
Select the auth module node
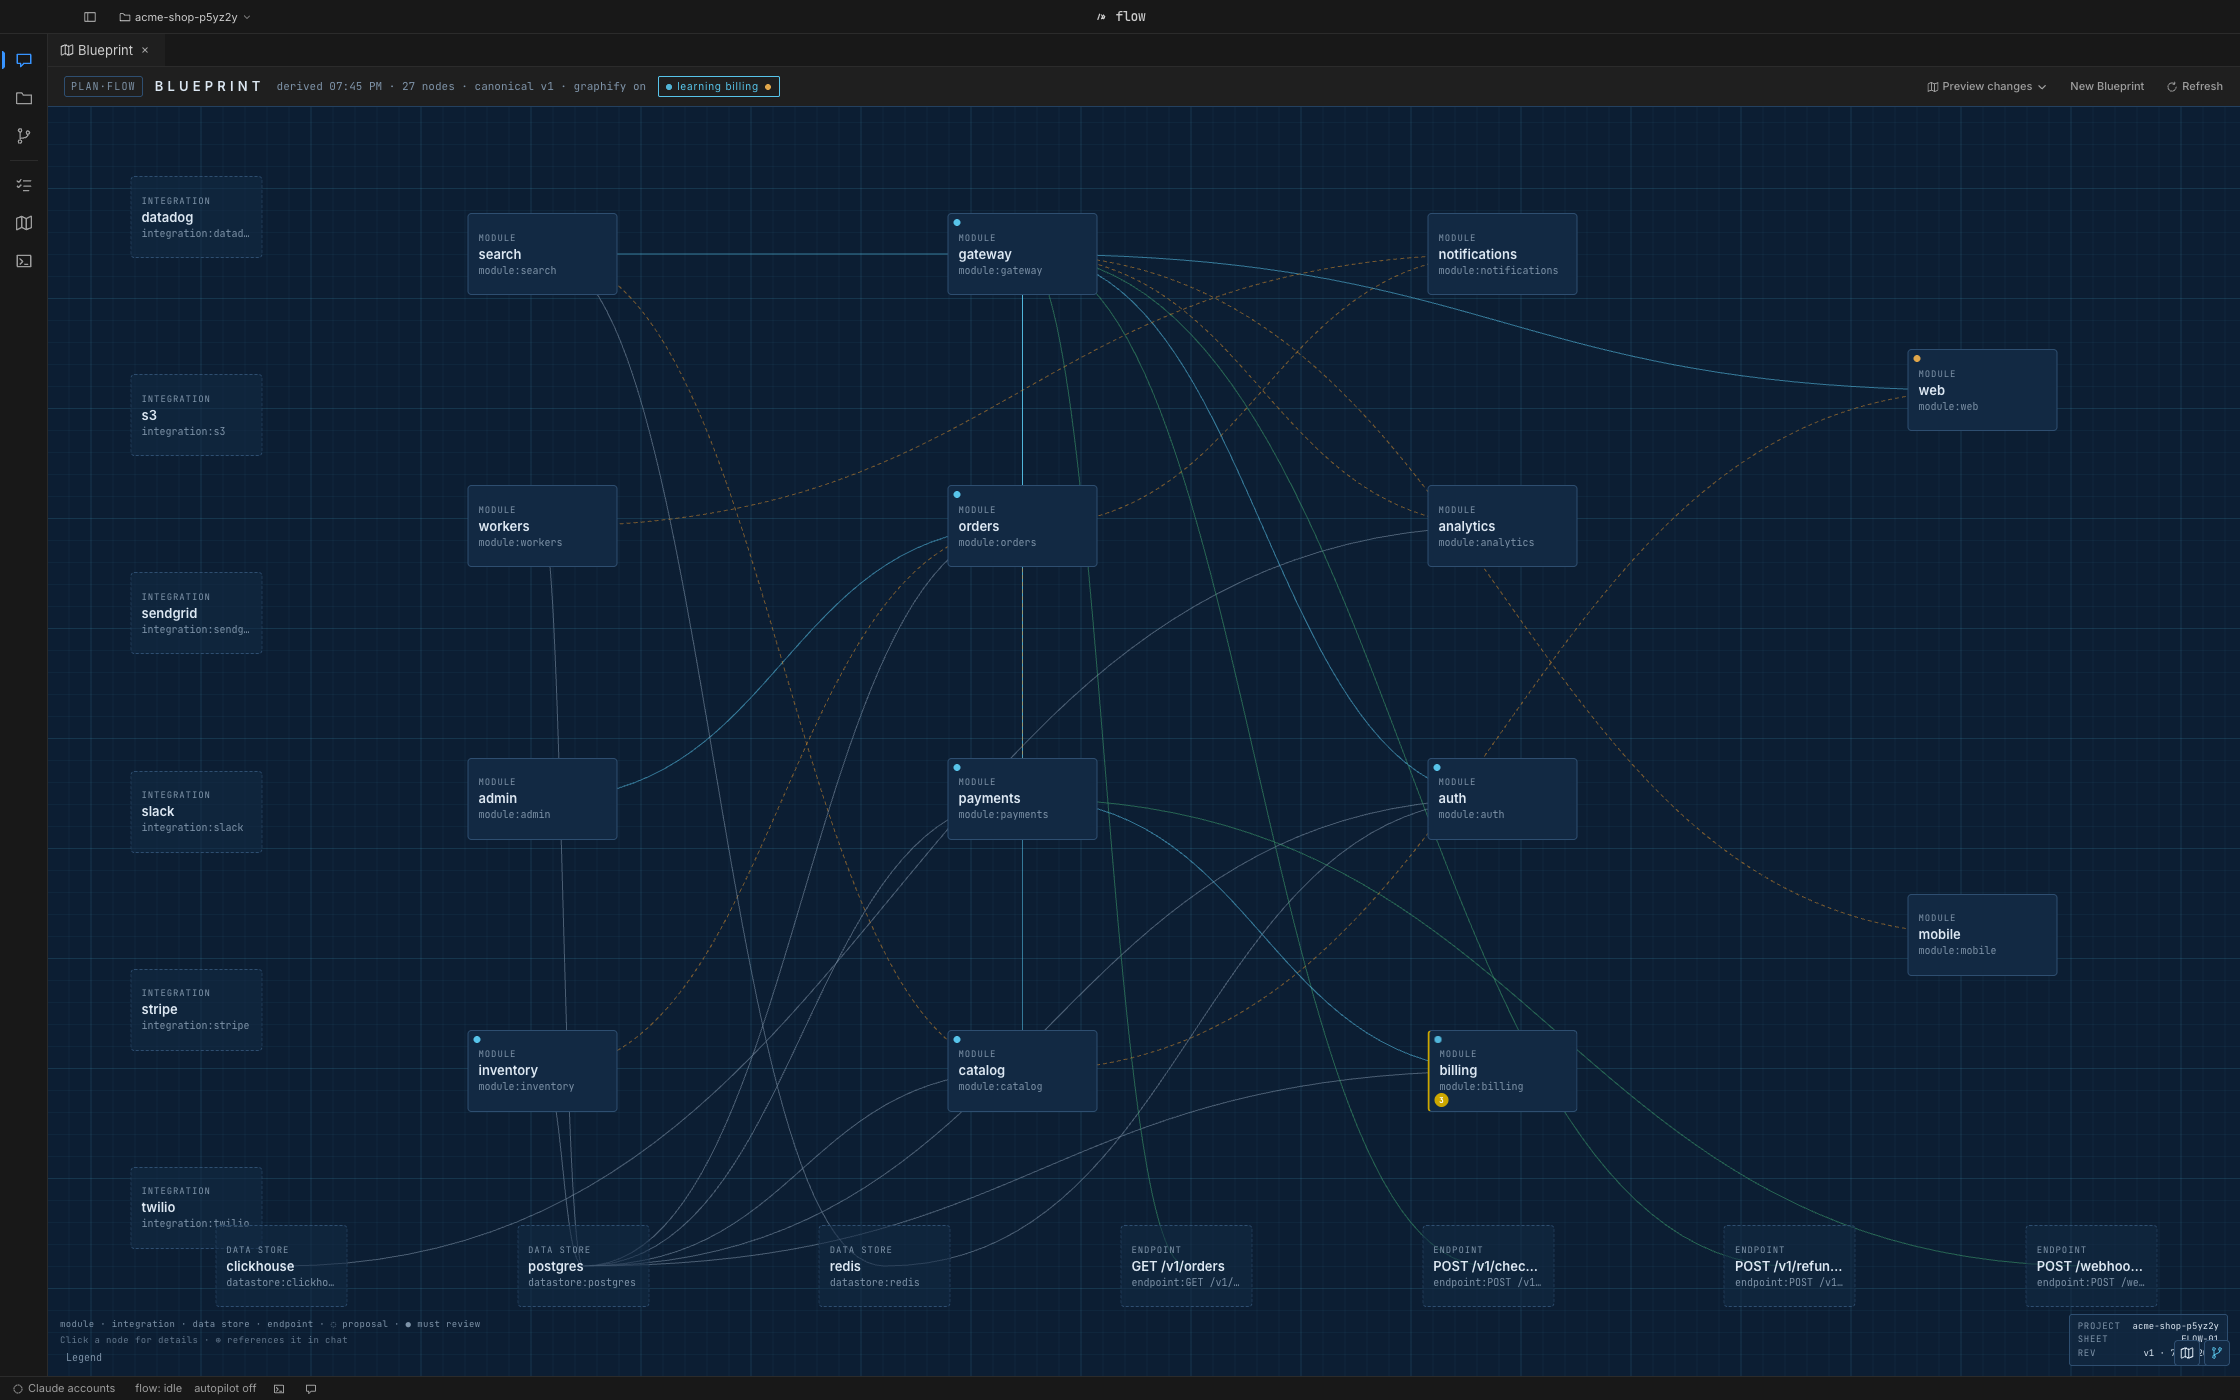[x=1502, y=798]
